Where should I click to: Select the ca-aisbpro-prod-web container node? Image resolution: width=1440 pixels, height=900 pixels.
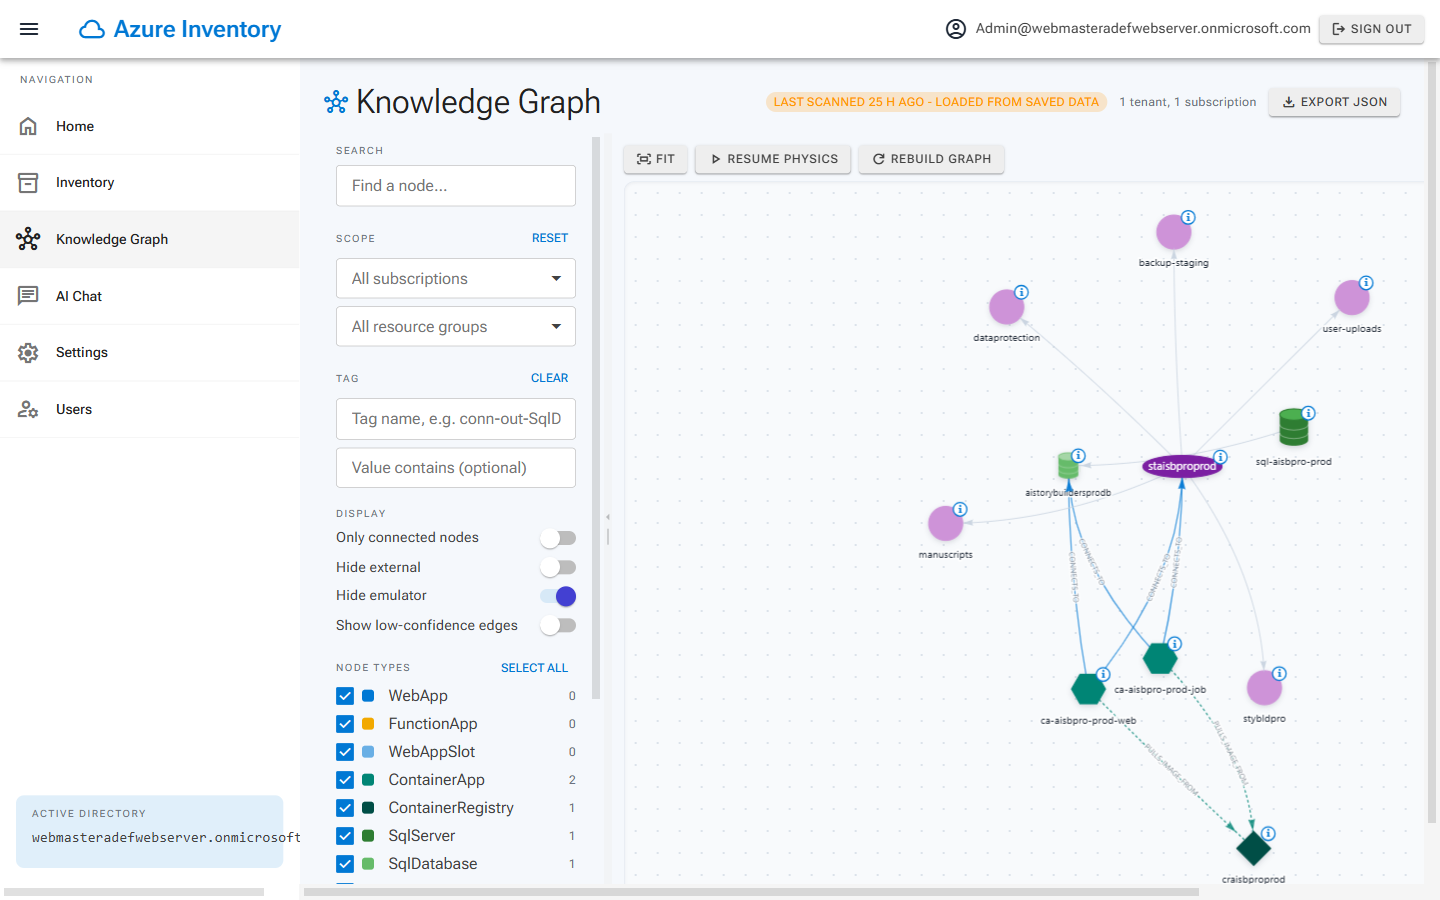click(x=1088, y=689)
